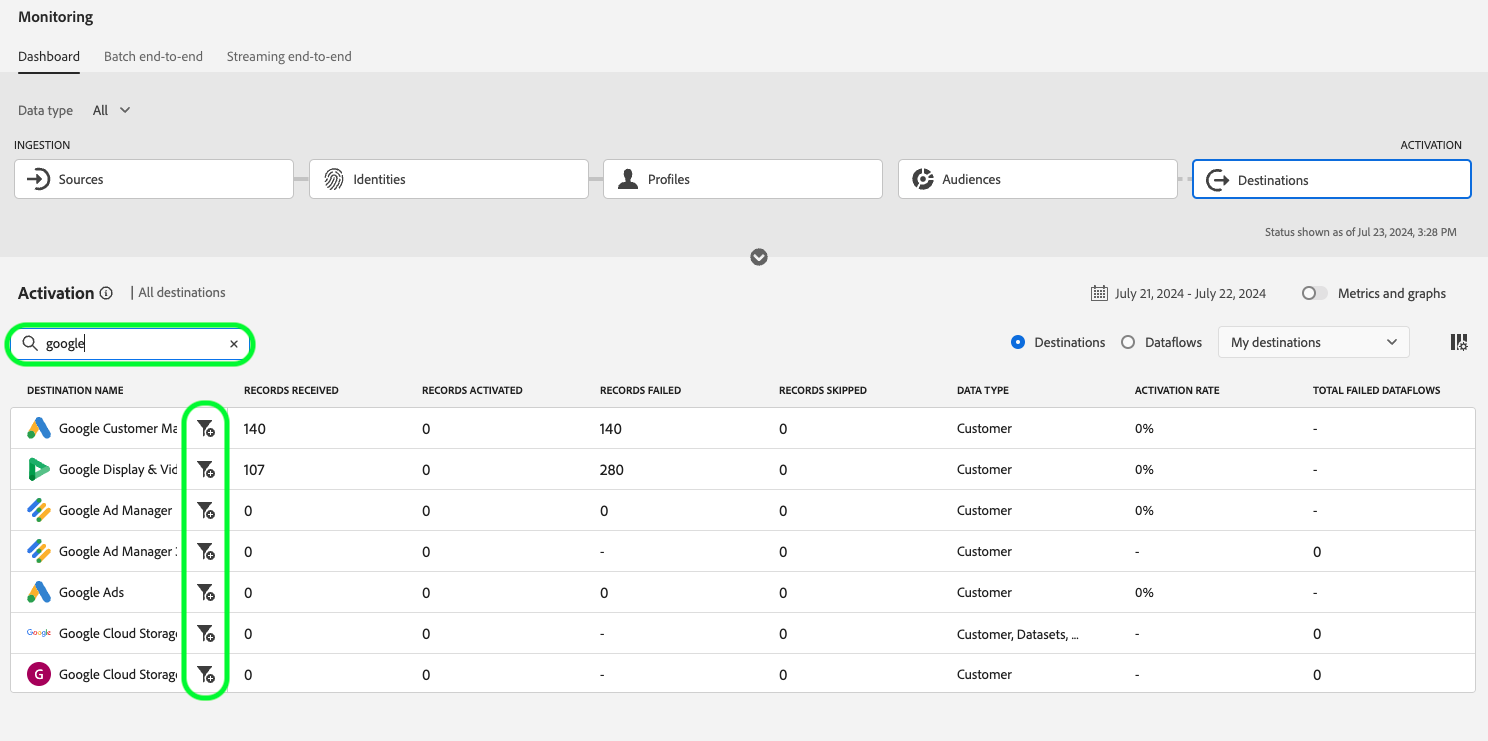Click the Sources ingestion card

pos(154,180)
